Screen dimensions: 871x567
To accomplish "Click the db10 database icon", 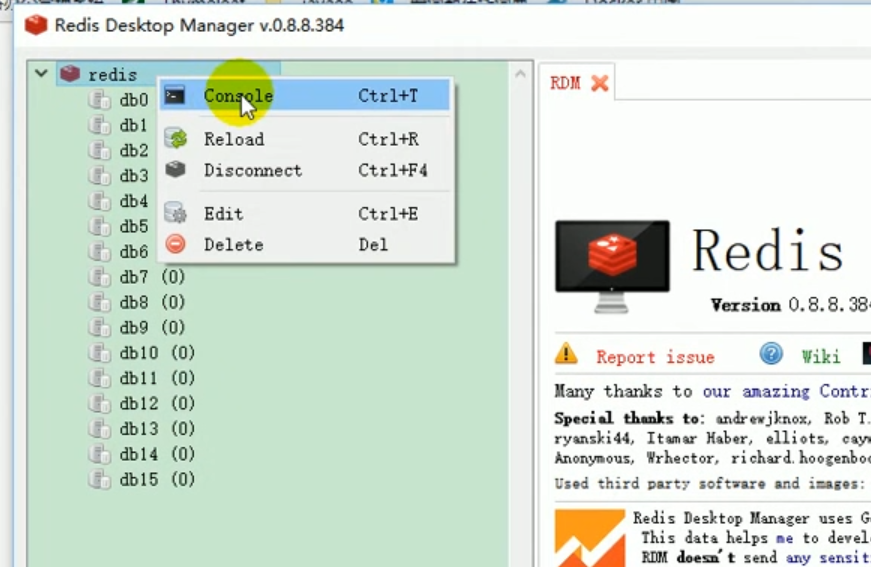I will [100, 353].
